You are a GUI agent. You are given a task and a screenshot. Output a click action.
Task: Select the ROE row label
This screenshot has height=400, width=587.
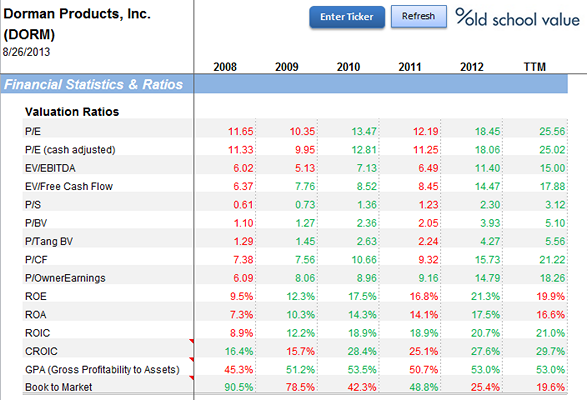36,296
